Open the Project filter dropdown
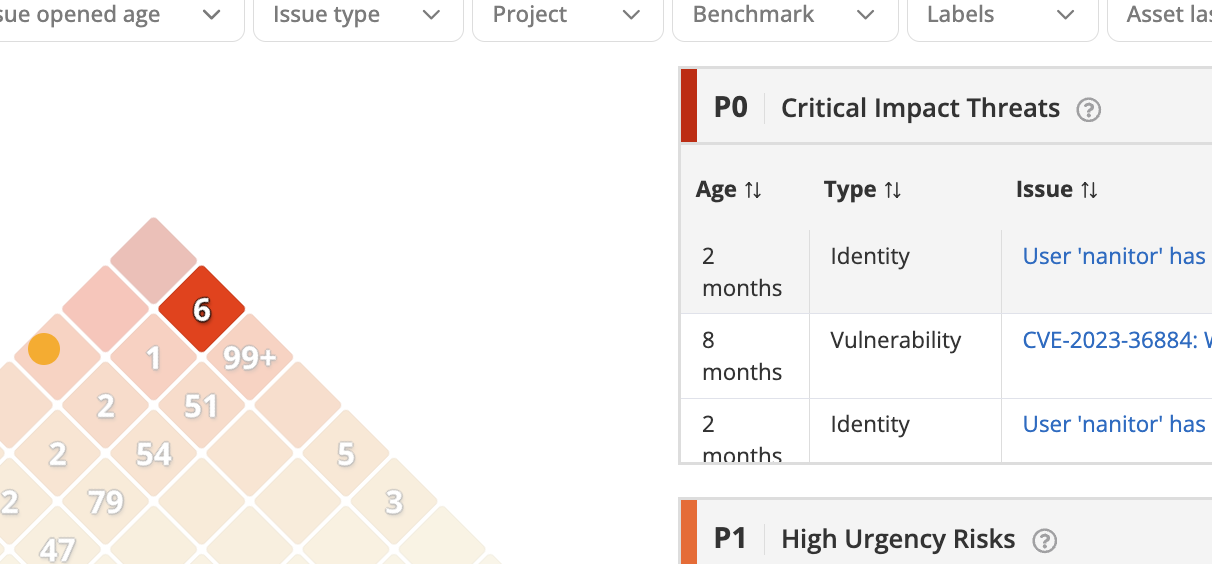Viewport: 1212px width, 564px height. coord(567,15)
